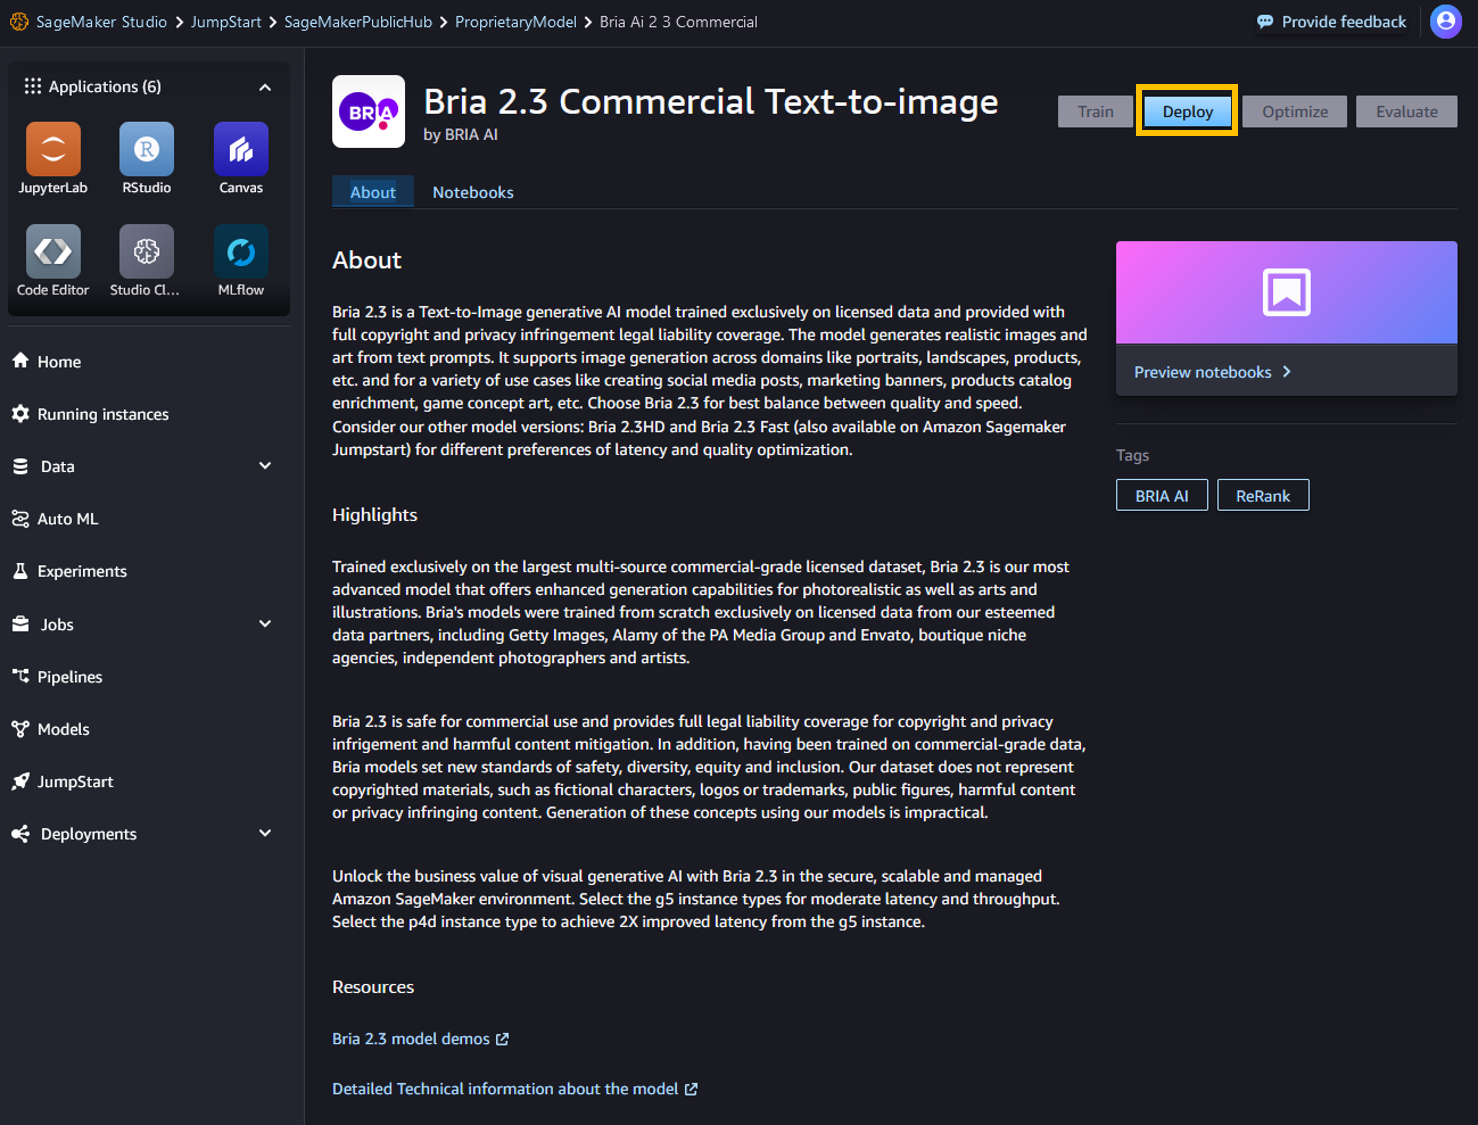Switch to the Notebooks tab
This screenshot has height=1125, width=1478.
point(473,192)
